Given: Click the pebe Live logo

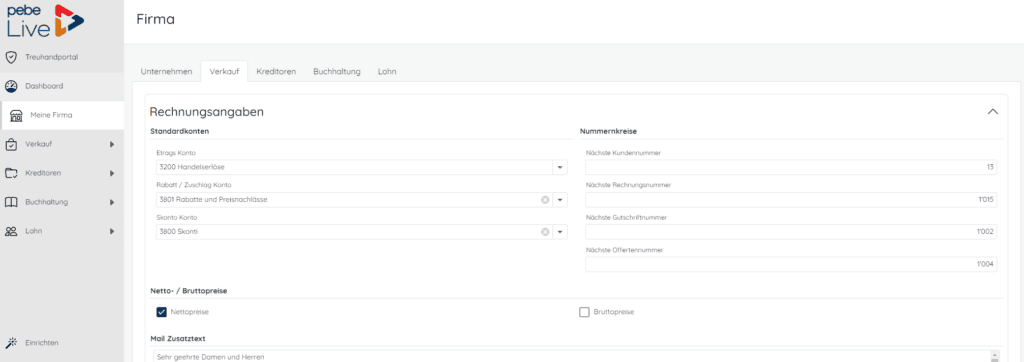Looking at the screenshot, I should tap(45, 20).
